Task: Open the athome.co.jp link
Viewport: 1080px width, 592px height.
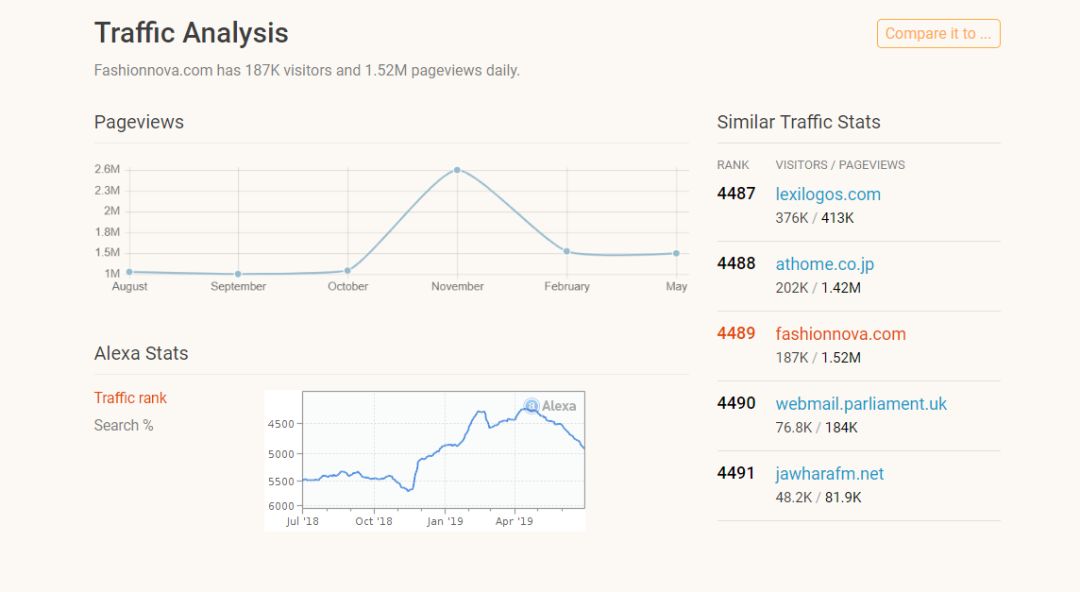Action: [x=825, y=264]
